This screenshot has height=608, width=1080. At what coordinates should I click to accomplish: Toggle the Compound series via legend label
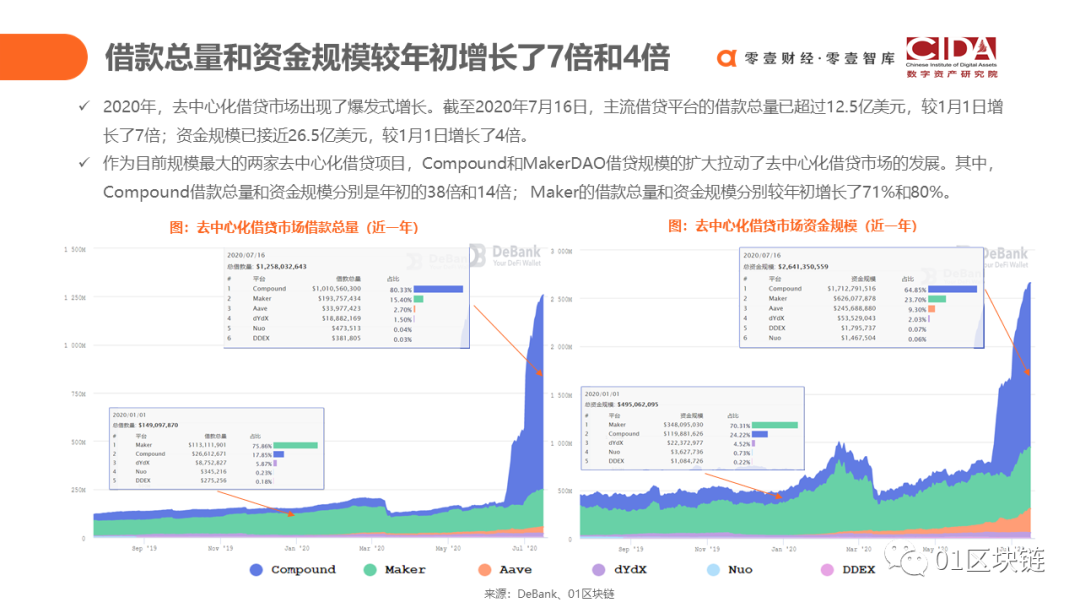click(x=303, y=570)
